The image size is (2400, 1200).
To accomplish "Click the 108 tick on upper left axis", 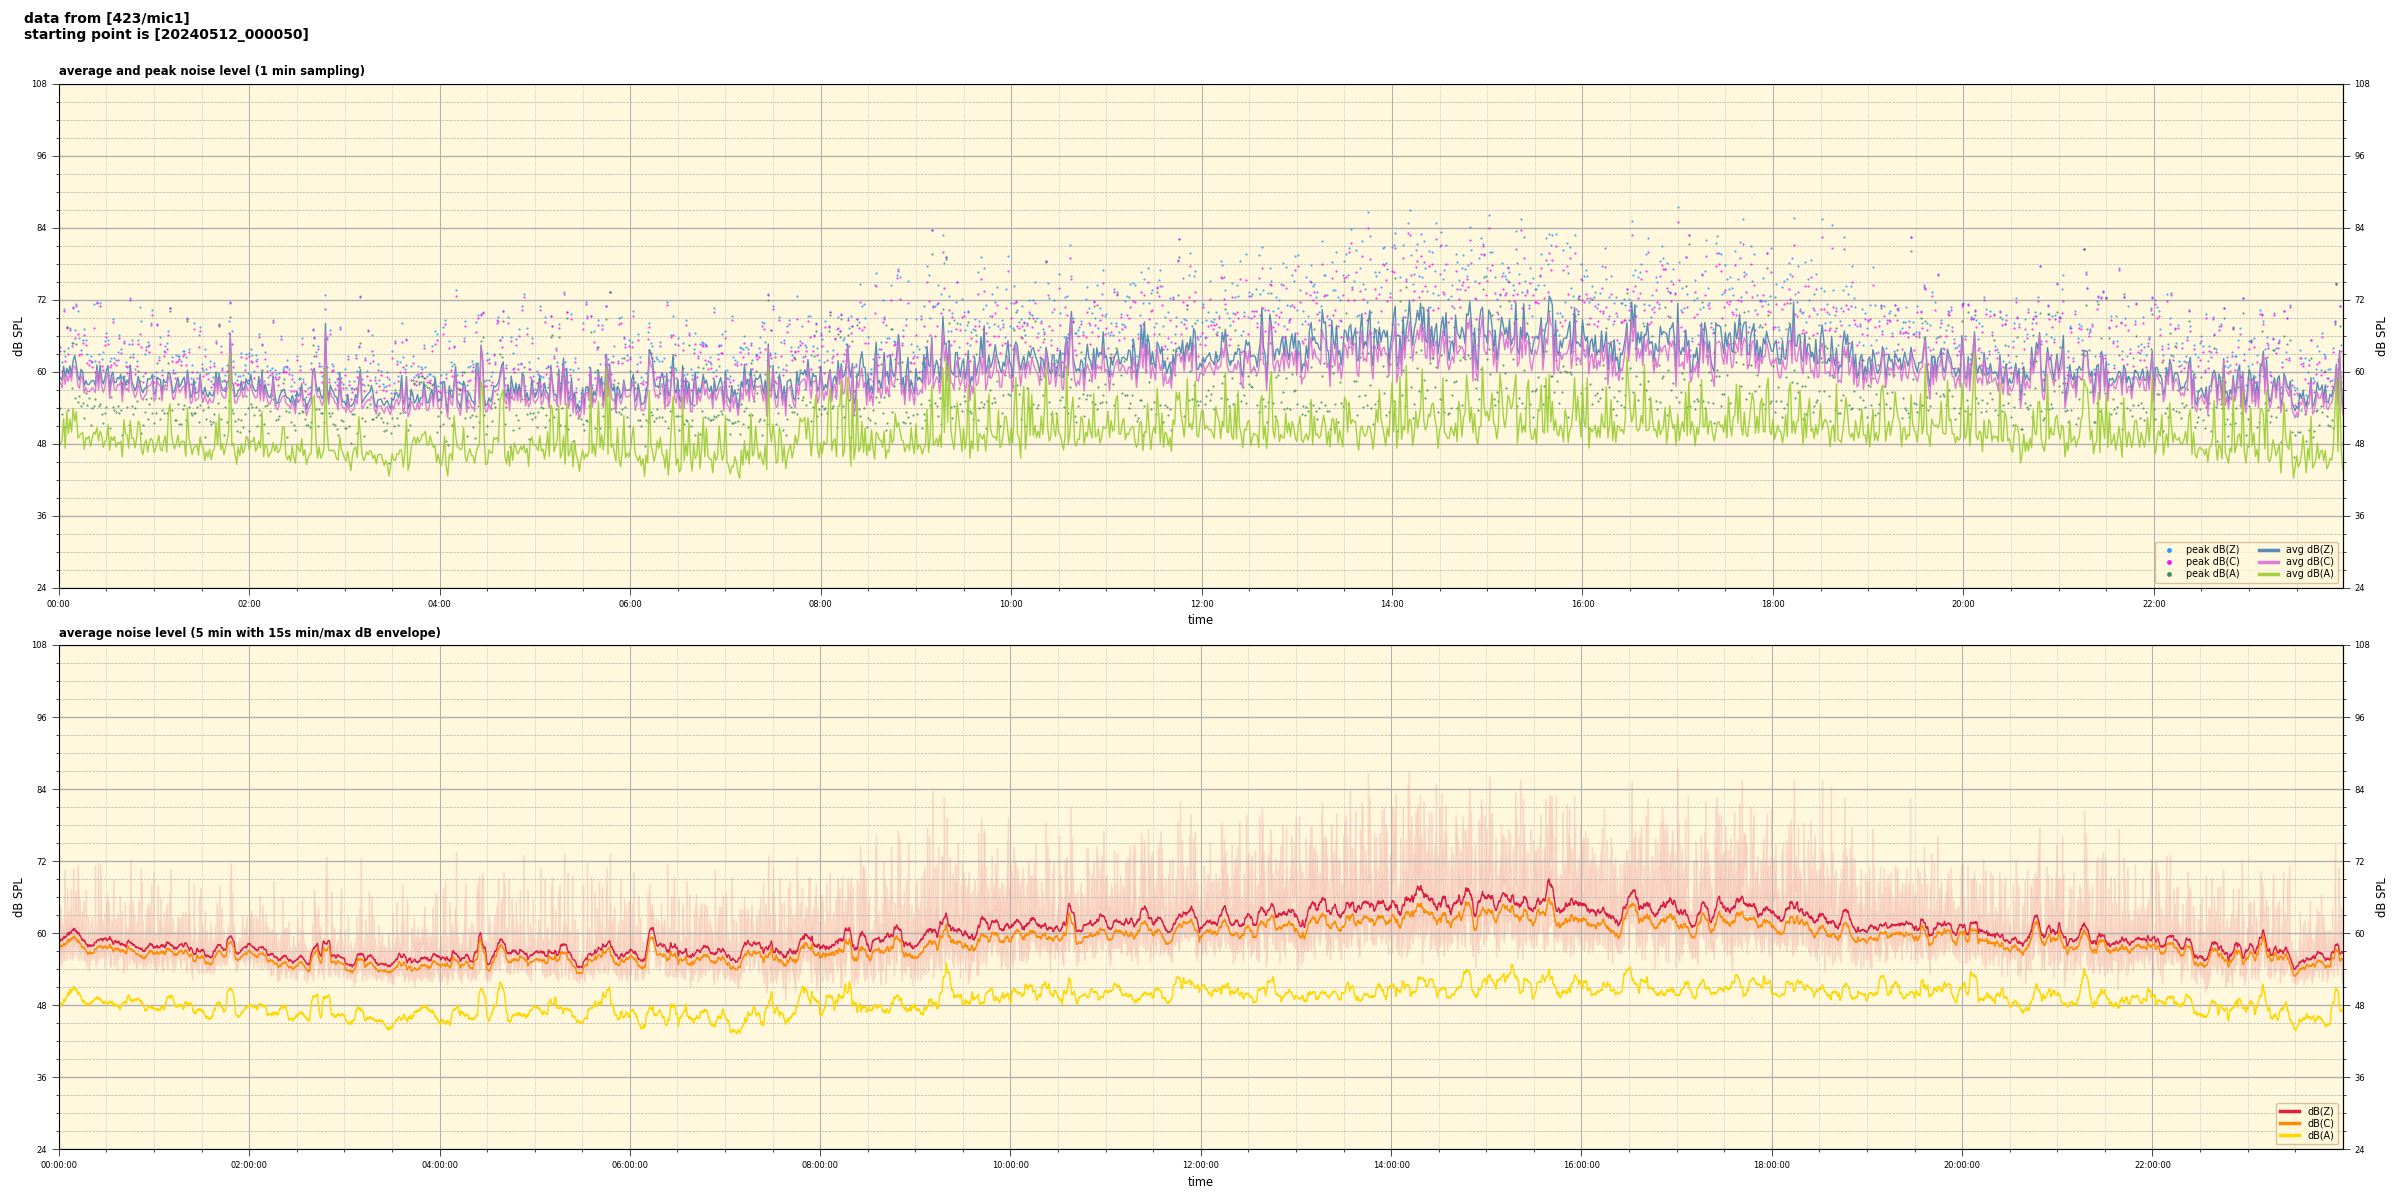I will click(39, 84).
